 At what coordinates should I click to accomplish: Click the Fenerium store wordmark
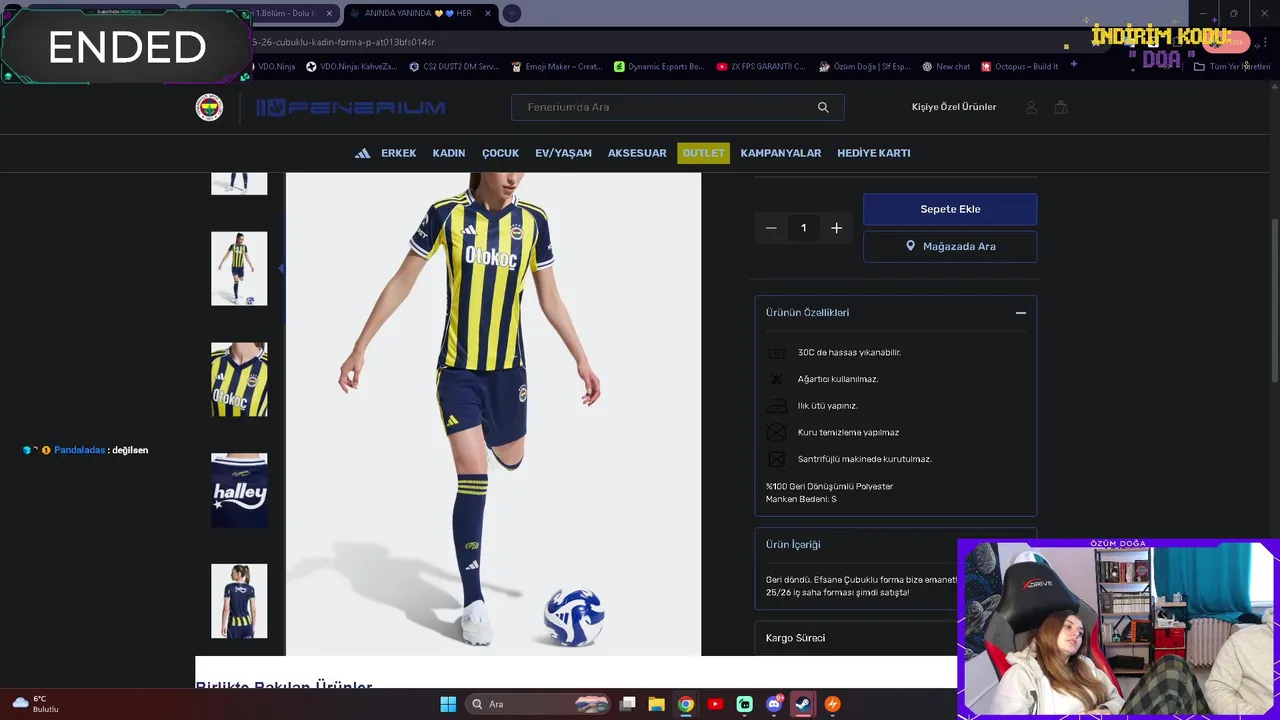point(351,107)
